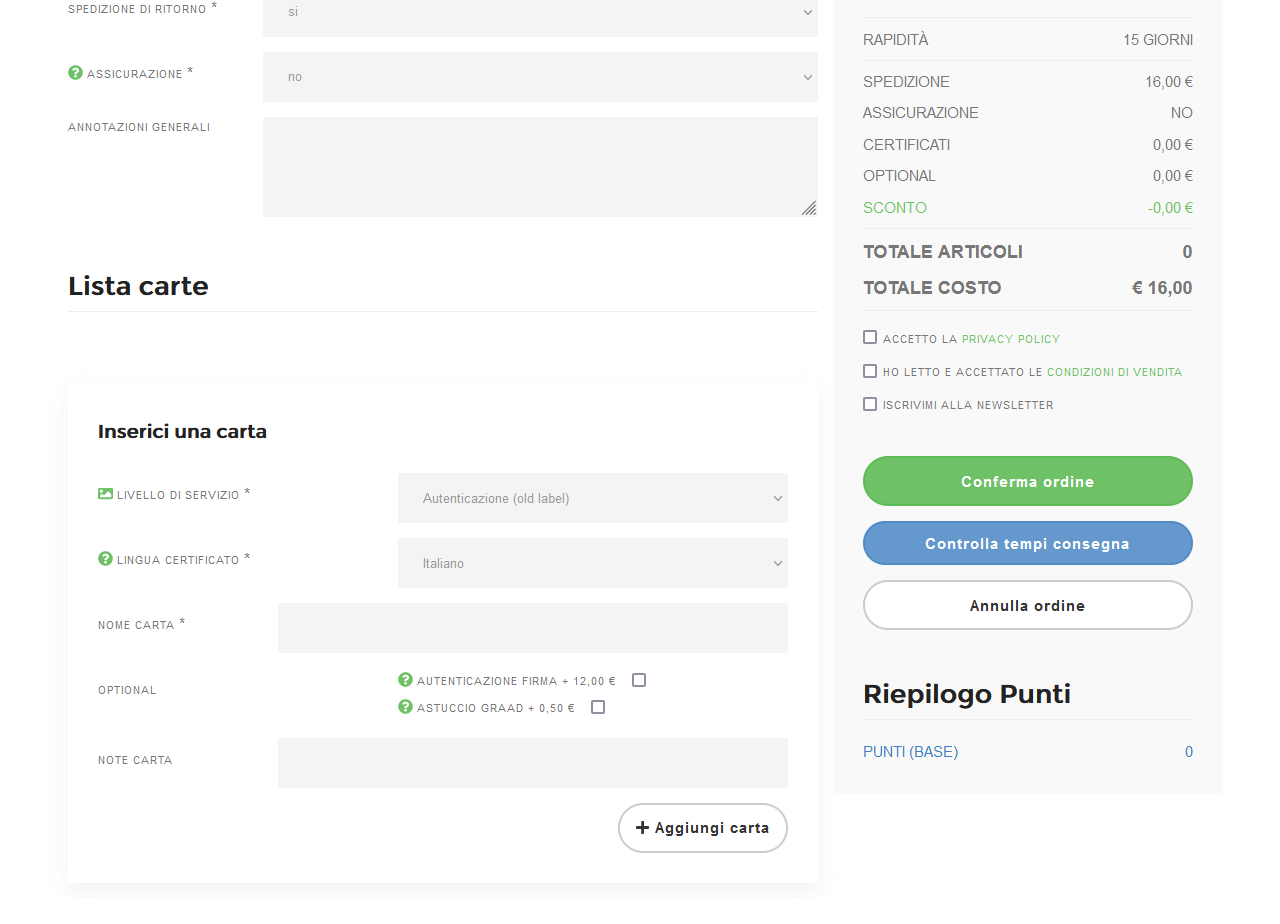The height and width of the screenshot is (924, 1280).
Task: Click the Lingua certificato help icon
Action: pyautogui.click(x=105, y=559)
